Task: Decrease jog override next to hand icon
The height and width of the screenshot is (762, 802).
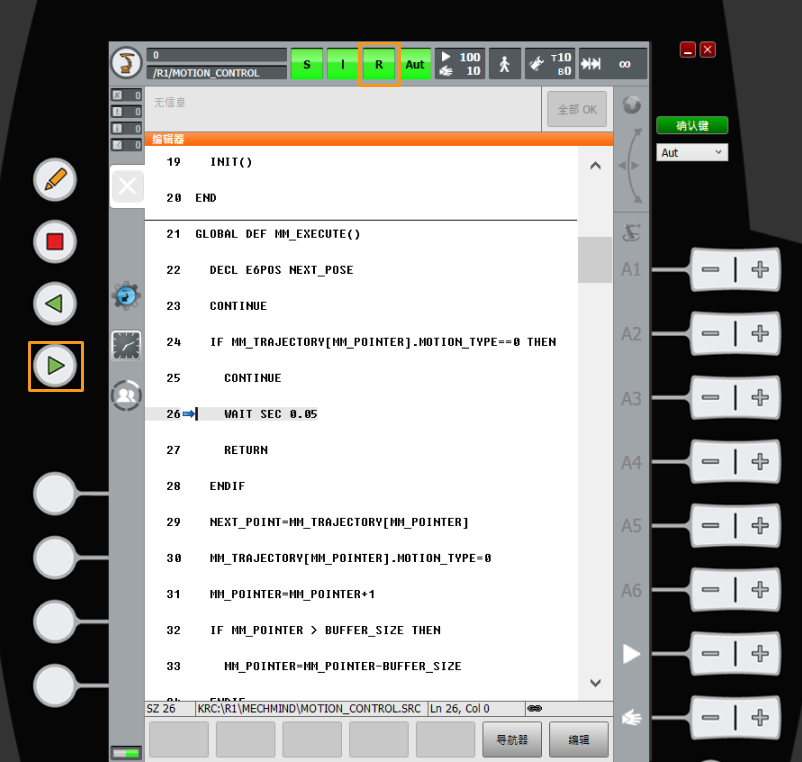Action: click(x=710, y=717)
